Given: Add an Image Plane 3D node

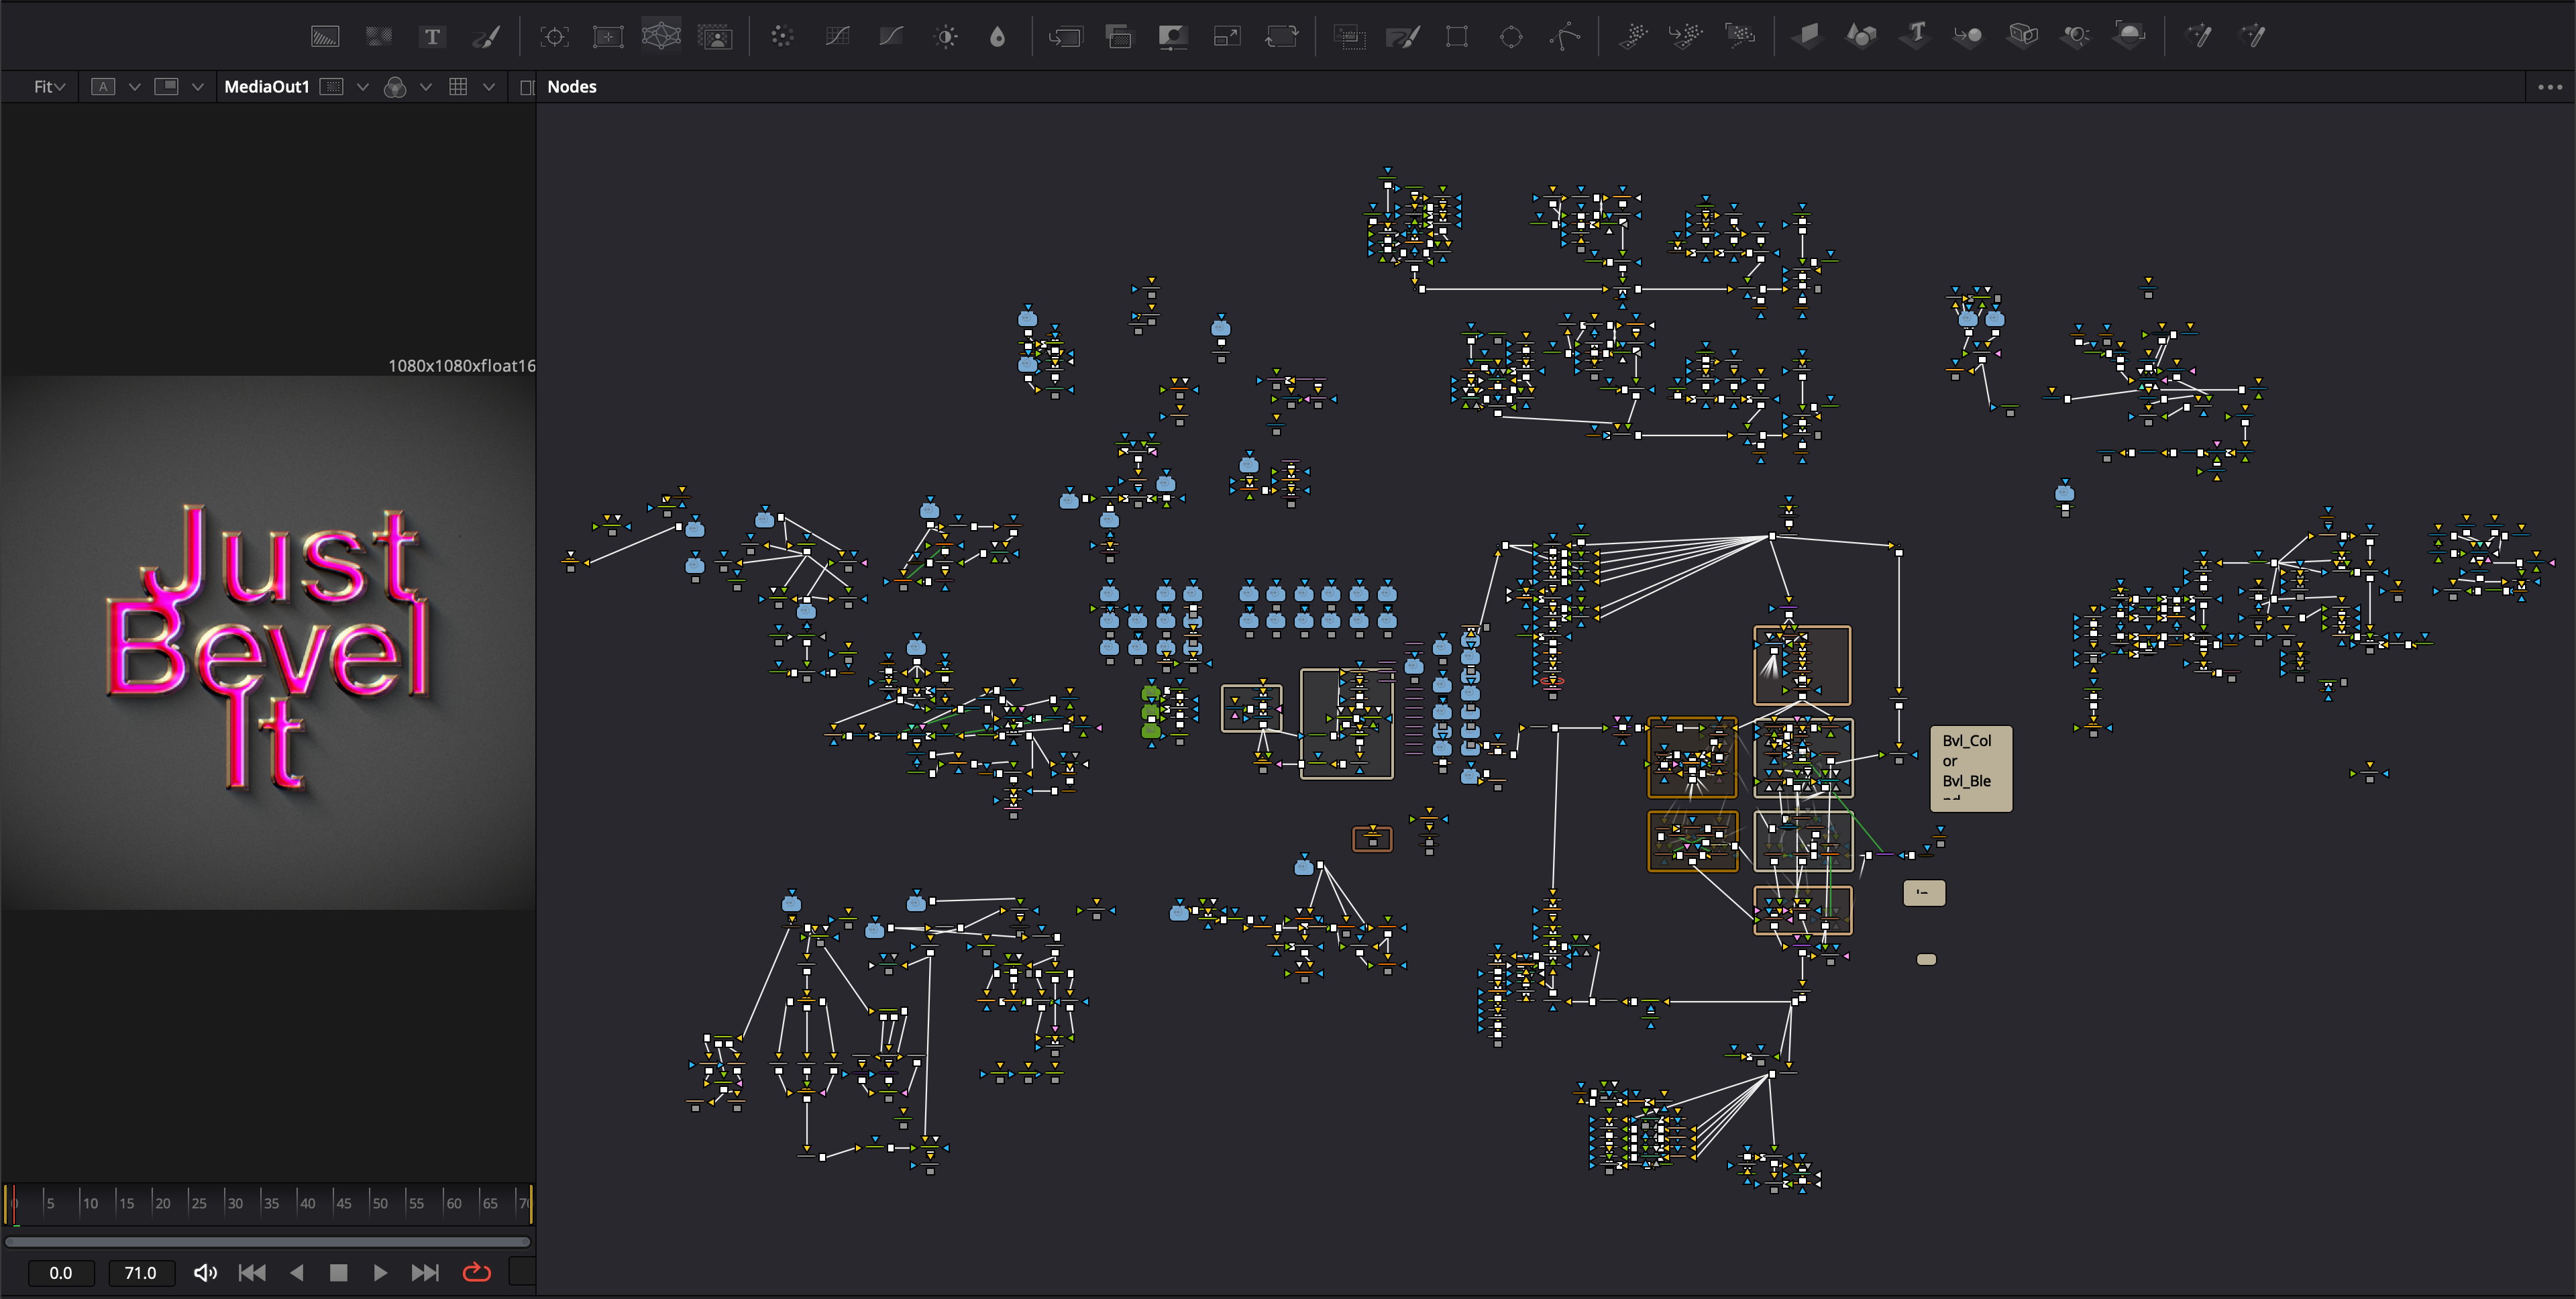Looking at the screenshot, I should point(1808,37).
